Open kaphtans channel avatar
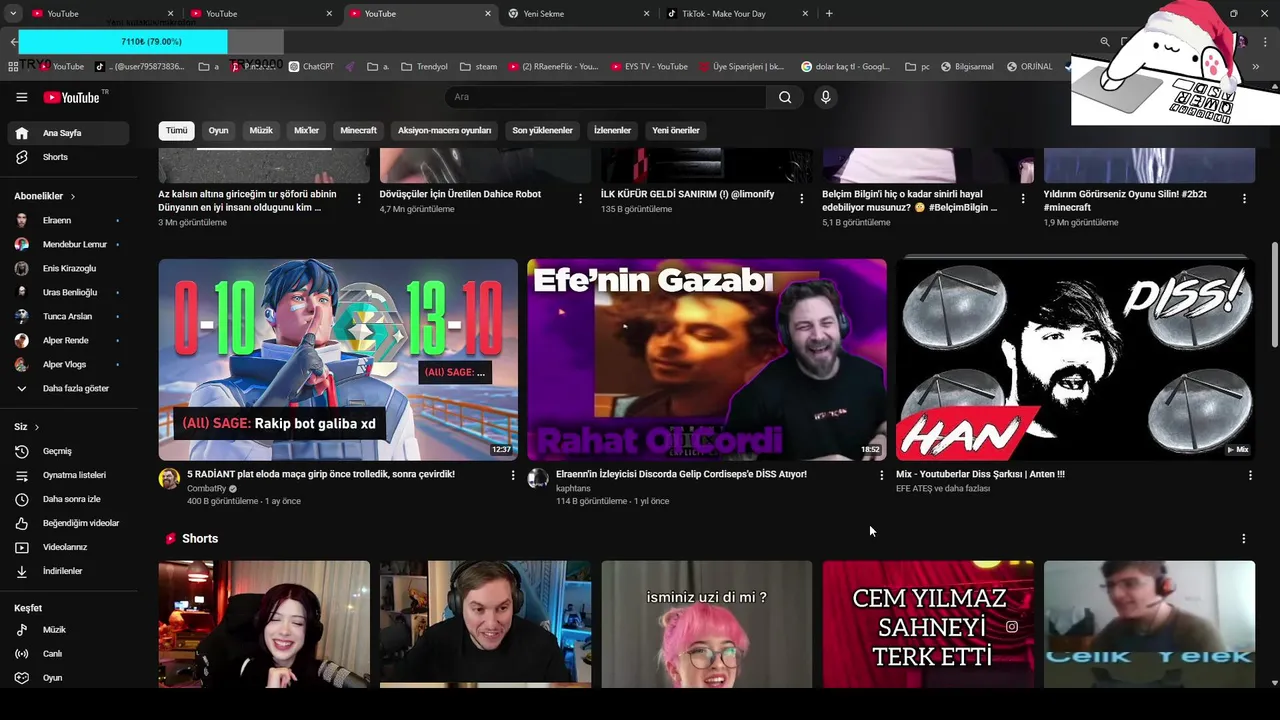Image resolution: width=1280 pixels, height=720 pixels. point(538,479)
